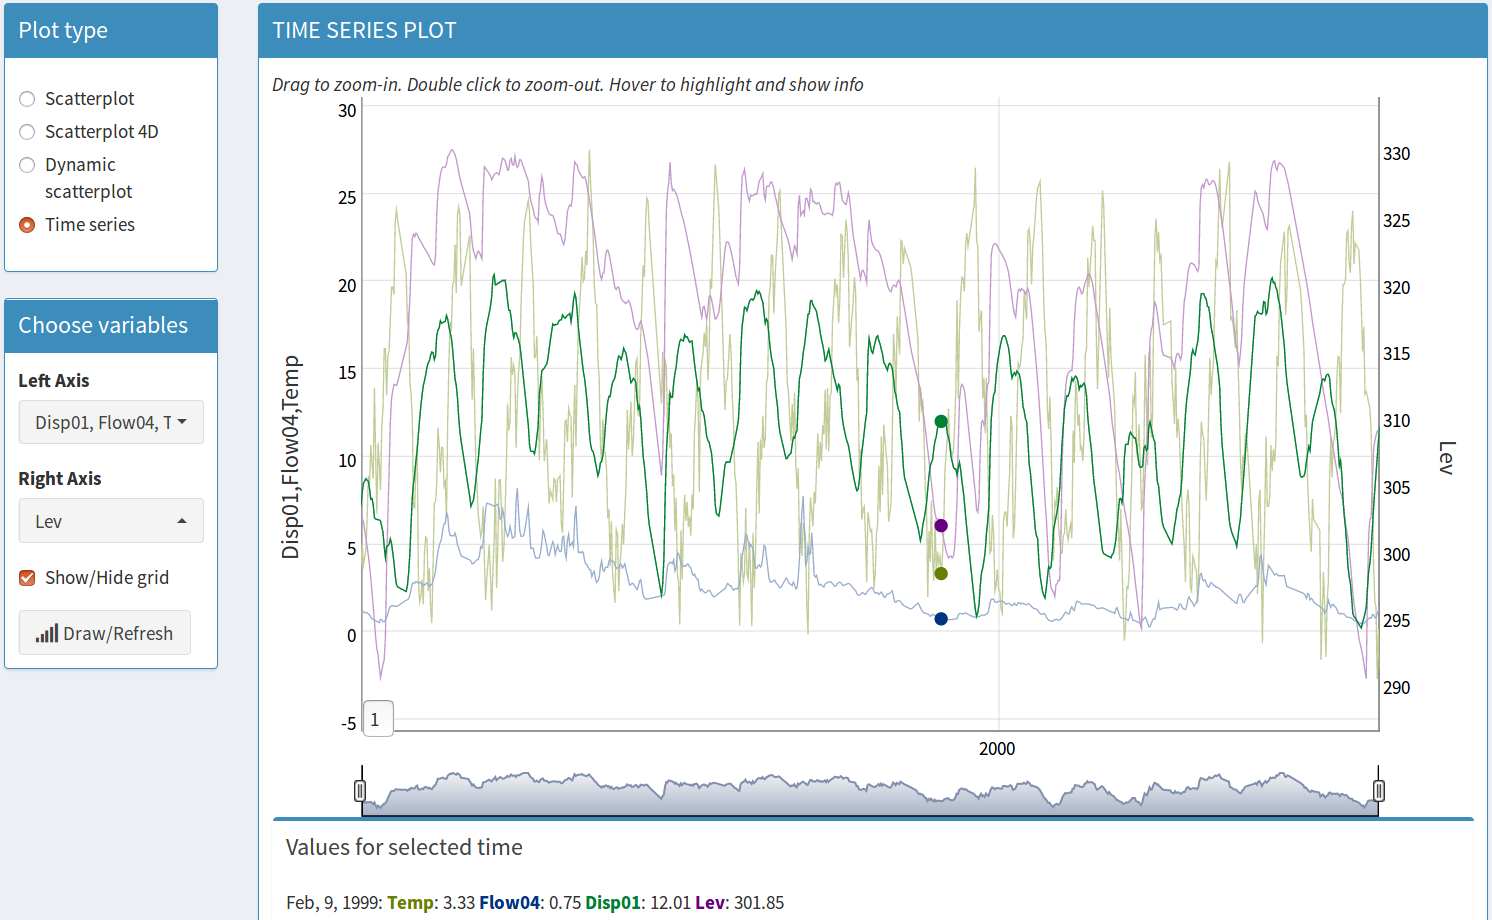The image size is (1492, 920).
Task: Open the Left Axis variables dropdown
Action: click(111, 423)
